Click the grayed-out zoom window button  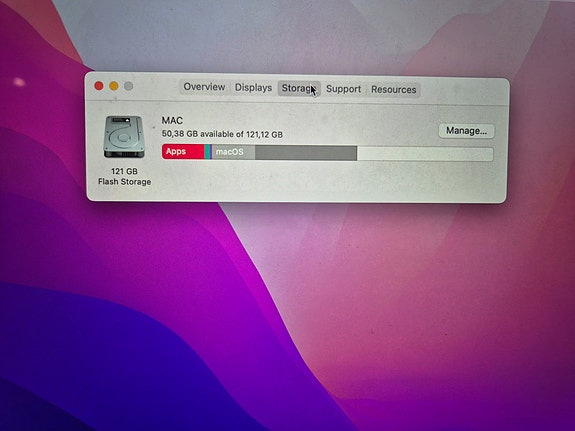click(x=128, y=87)
